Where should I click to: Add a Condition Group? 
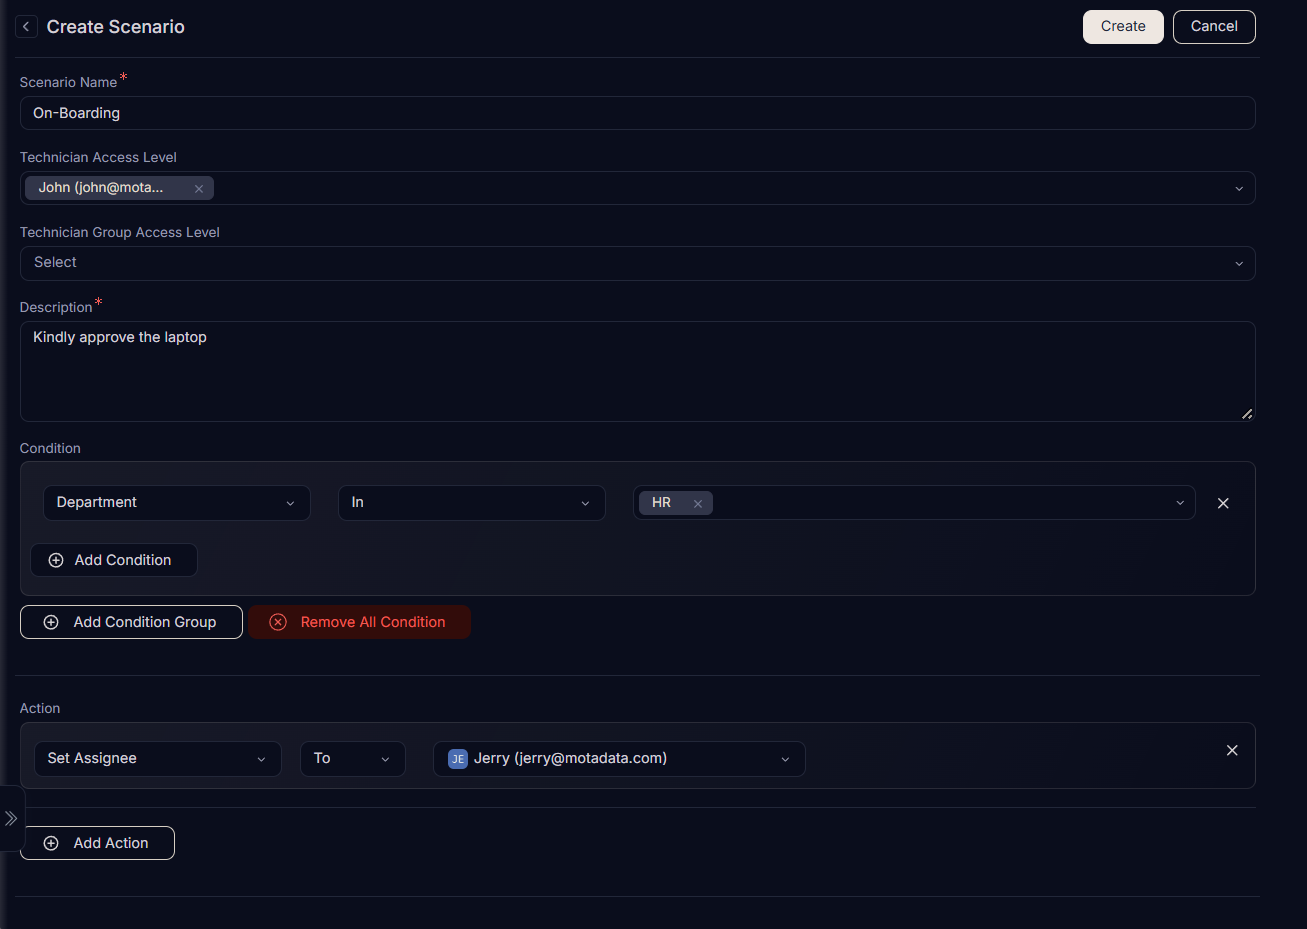[131, 622]
